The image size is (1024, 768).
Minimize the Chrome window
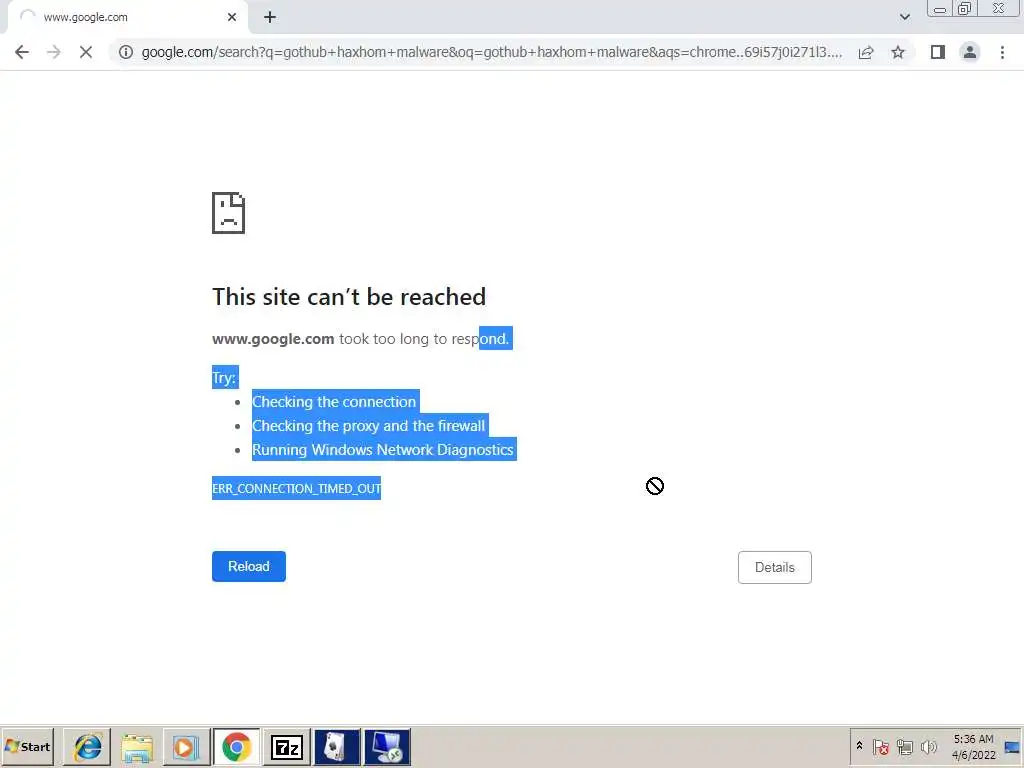940,9
